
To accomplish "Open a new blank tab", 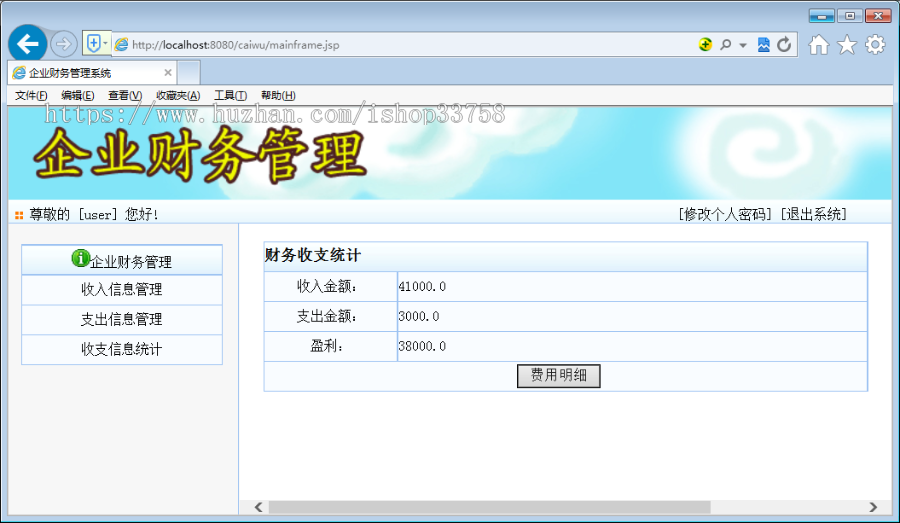I will [x=189, y=73].
